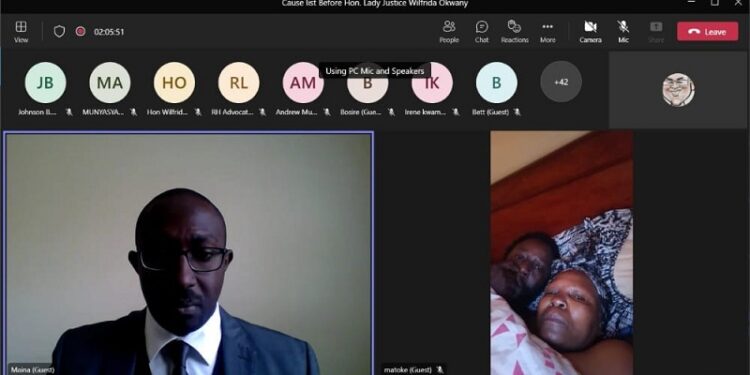Viewport: 750px width, 375px height.
Task: Click the muted mic icon beside Hon Wilfrida
Action: (x=198, y=112)
